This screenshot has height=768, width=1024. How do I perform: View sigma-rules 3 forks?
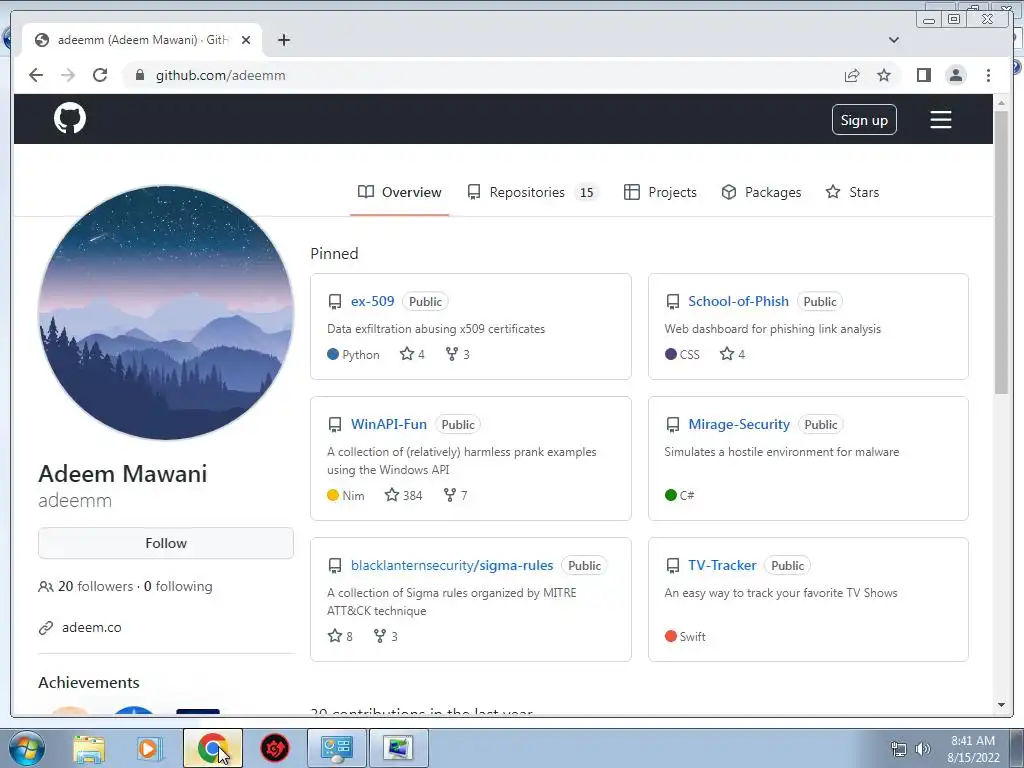[385, 636]
